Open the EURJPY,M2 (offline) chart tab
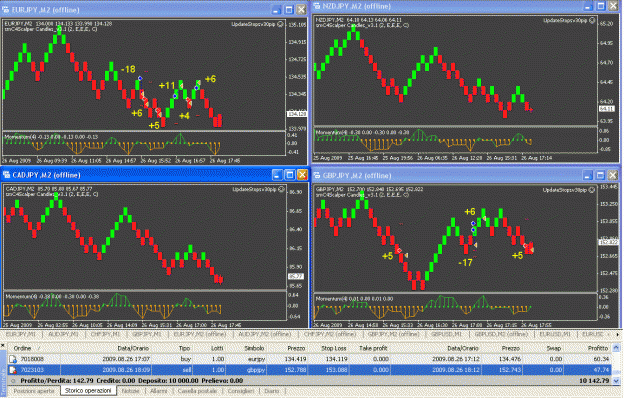625x398 pixels. tap(200, 335)
